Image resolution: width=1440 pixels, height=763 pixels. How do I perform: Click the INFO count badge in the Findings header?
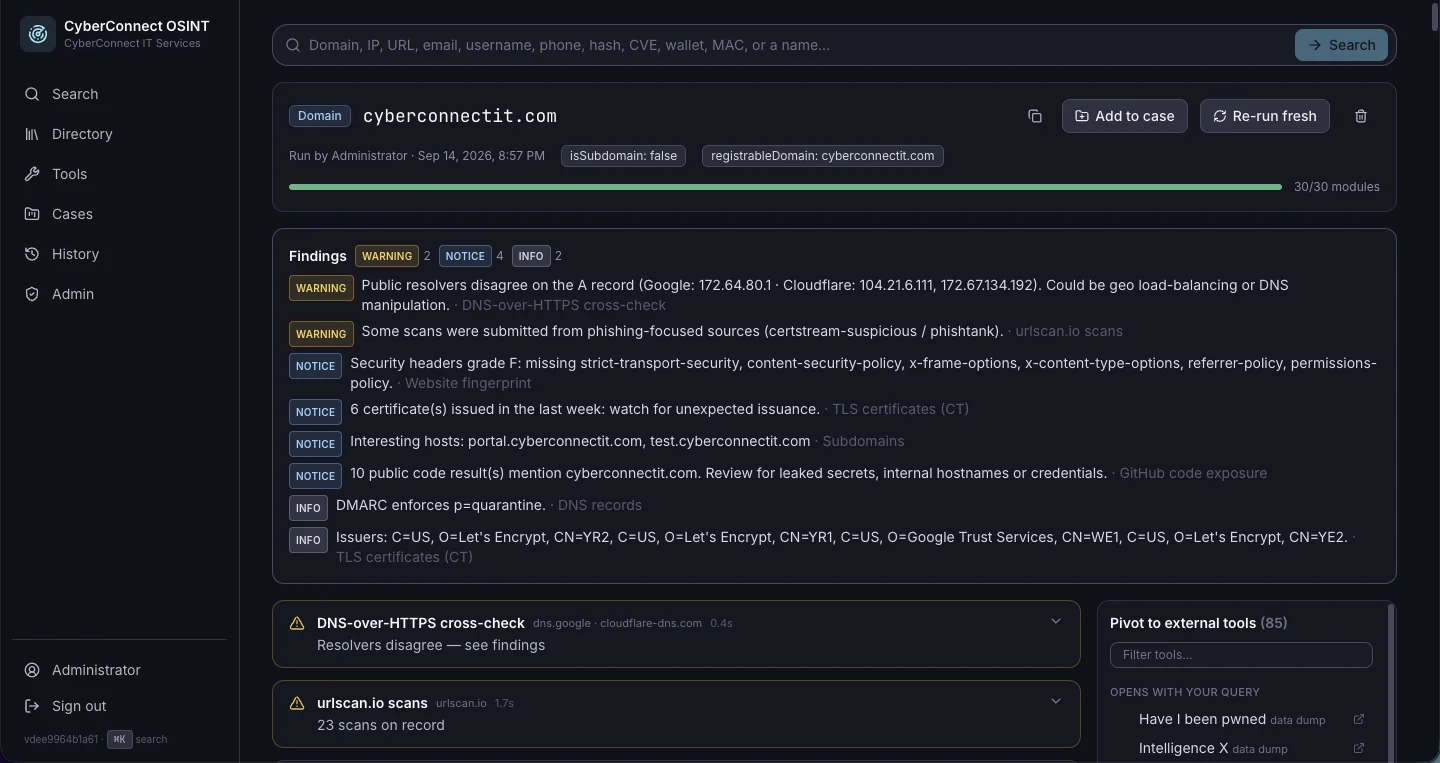531,256
